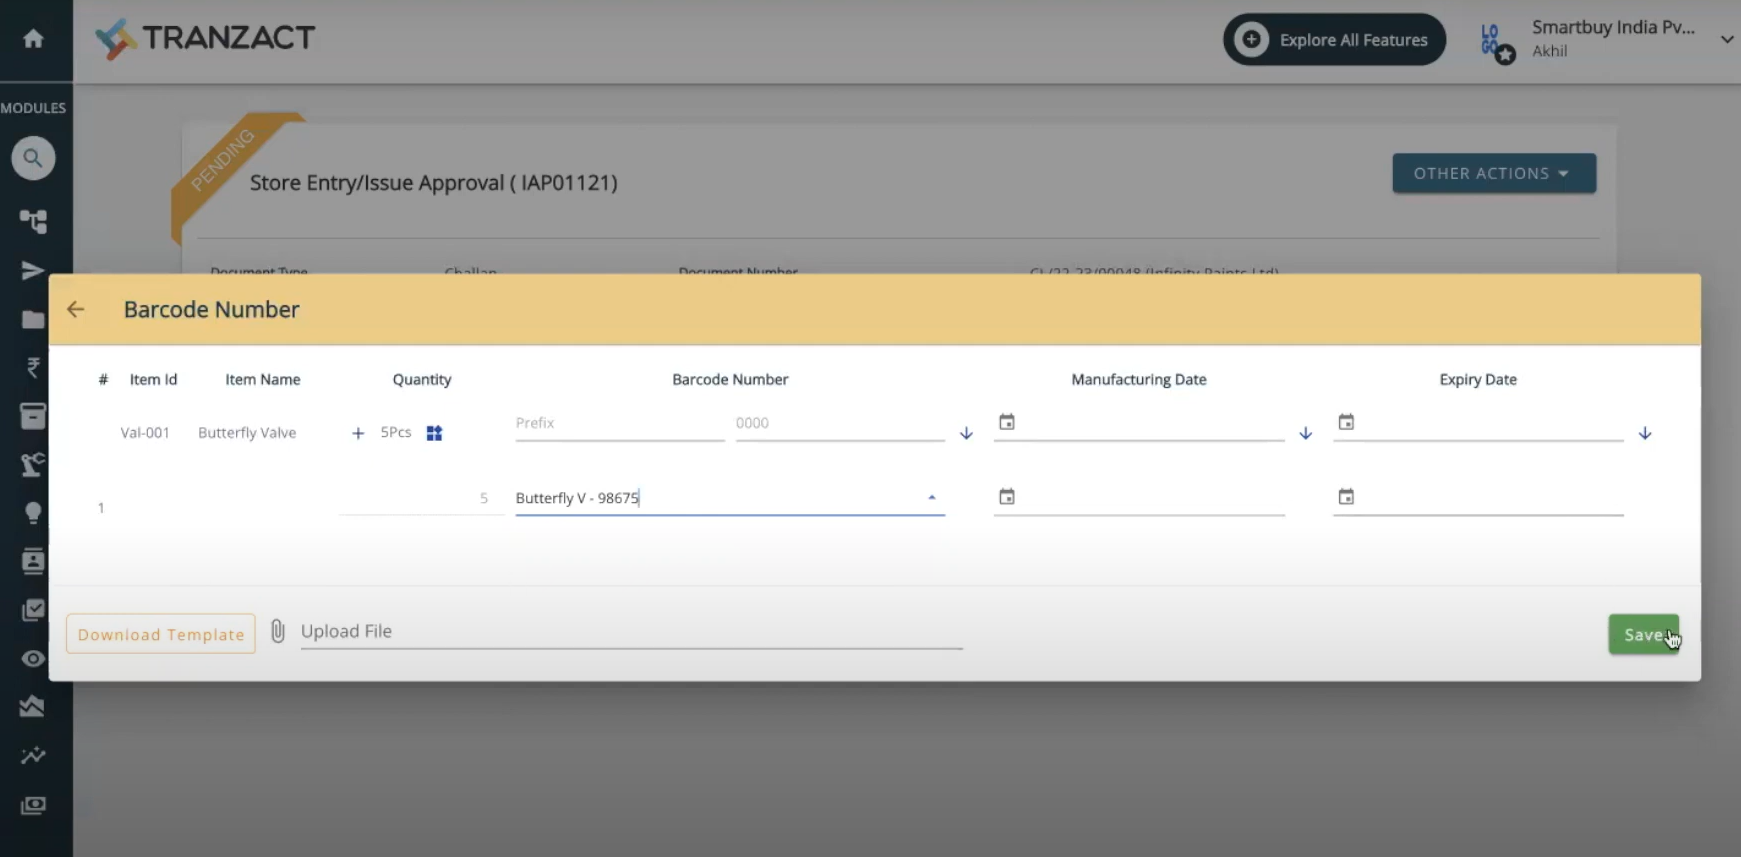This screenshot has width=1741, height=857.
Task: Open the monitor screen module icon at sidebar bottom
Action: 33,805
